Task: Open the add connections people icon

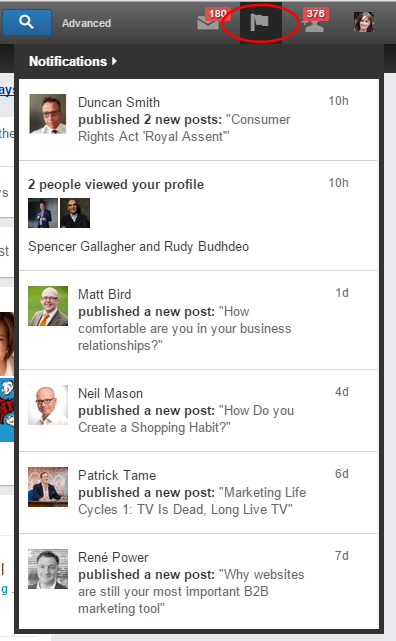Action: [x=313, y=25]
